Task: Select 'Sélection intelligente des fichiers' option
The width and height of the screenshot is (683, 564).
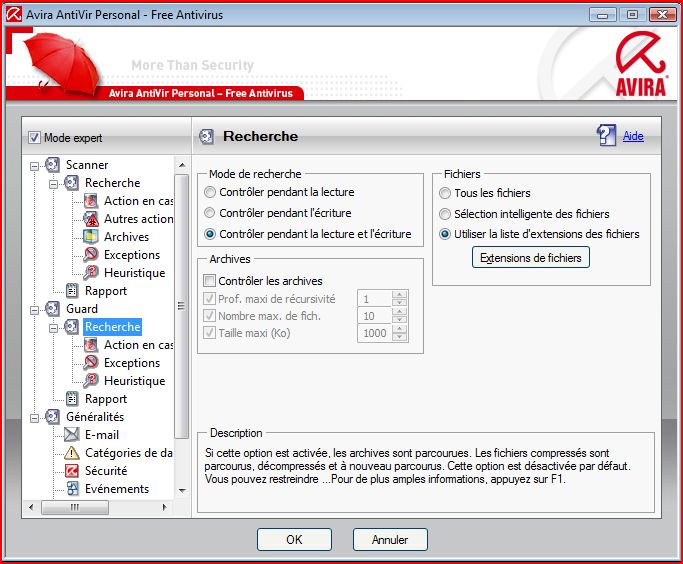Action: click(x=445, y=214)
